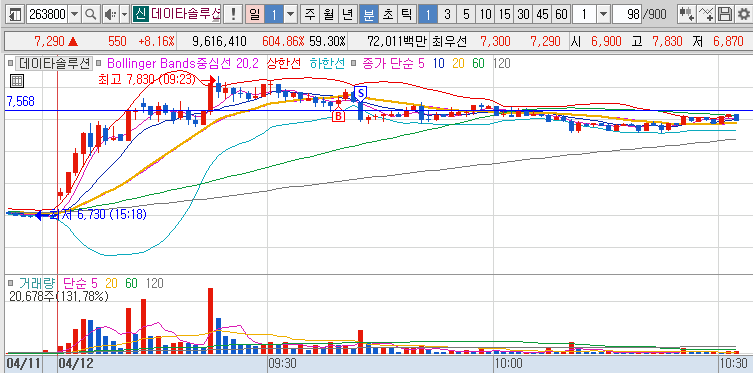The image size is (753, 373).
Task: Click the volume value 9,616,410
Action: point(219,41)
